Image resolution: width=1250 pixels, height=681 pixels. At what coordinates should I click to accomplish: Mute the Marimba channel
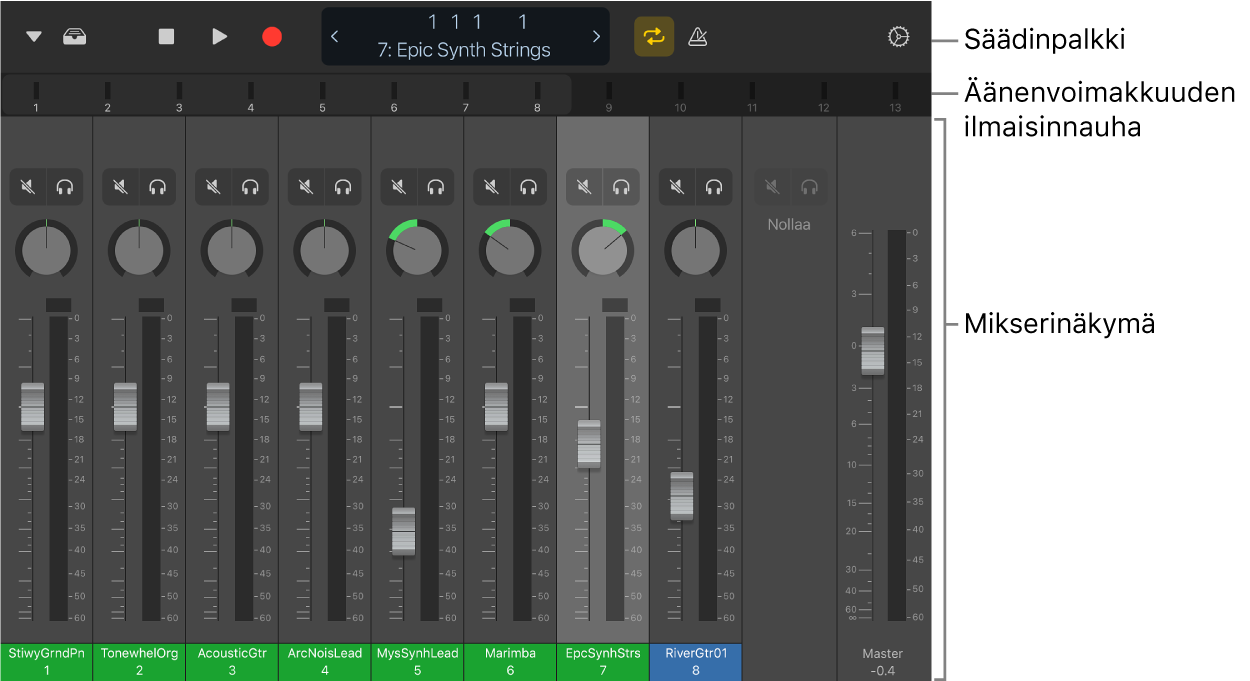click(x=492, y=186)
